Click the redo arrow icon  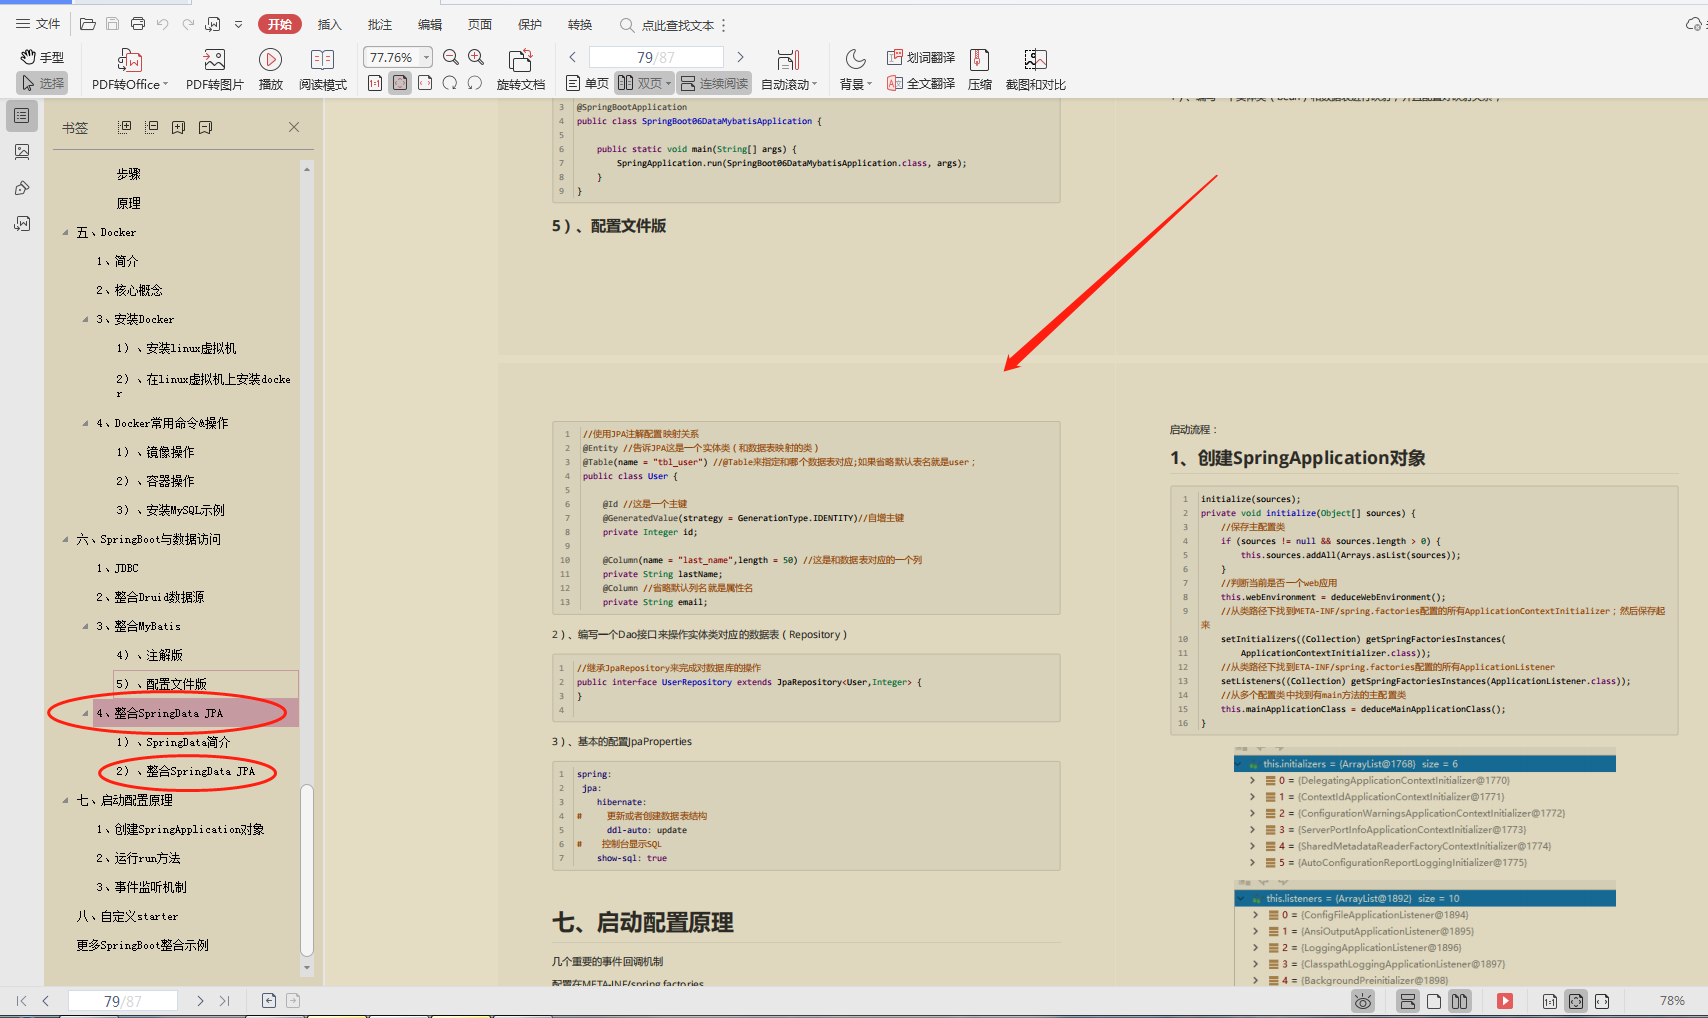click(188, 24)
